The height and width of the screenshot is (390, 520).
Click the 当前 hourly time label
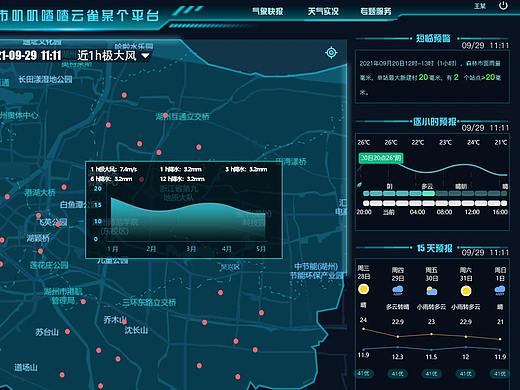point(388,212)
